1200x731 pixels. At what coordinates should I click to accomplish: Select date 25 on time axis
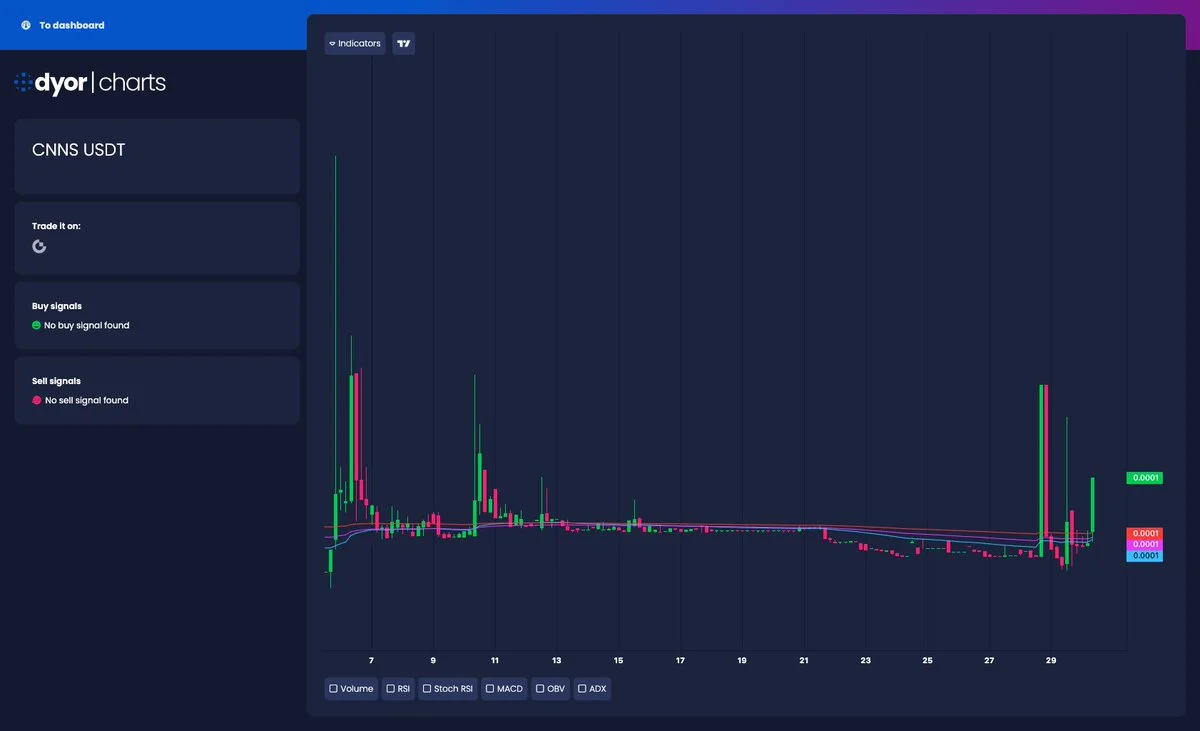928,661
